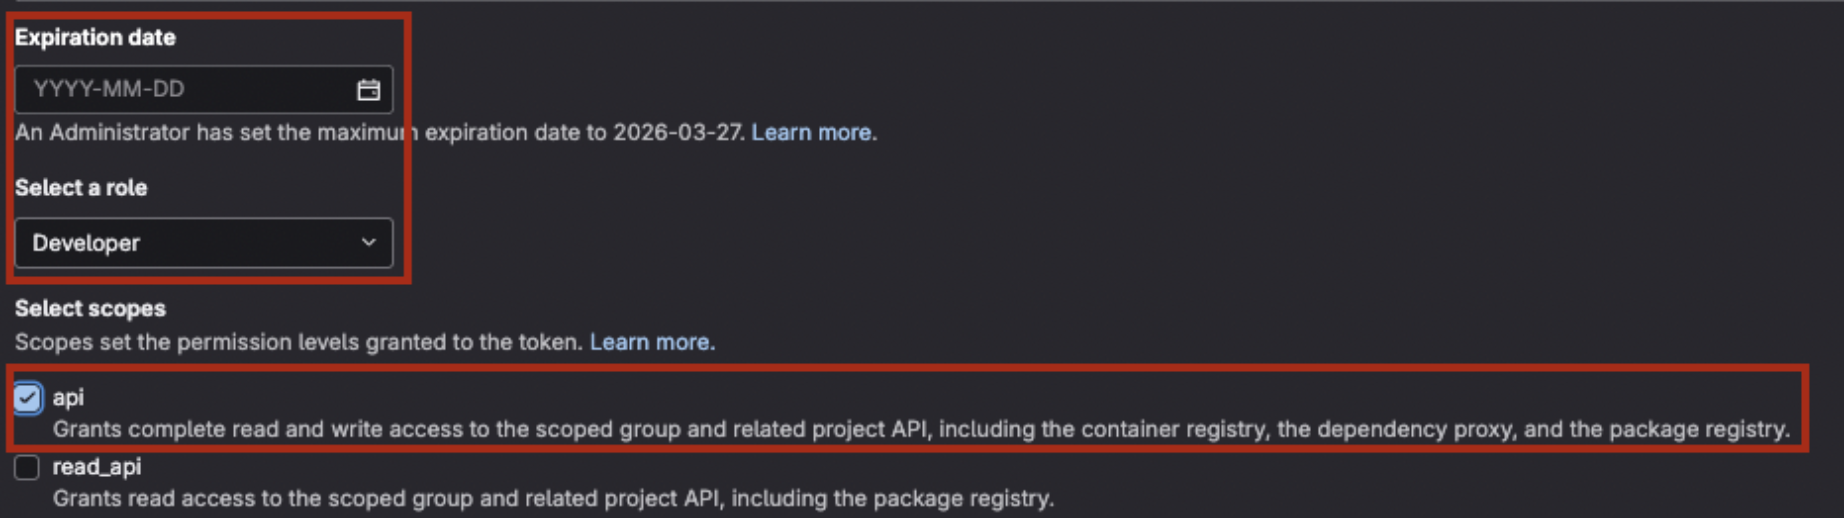Click the "Select a role" label
The height and width of the screenshot is (518, 1844).
click(81, 188)
